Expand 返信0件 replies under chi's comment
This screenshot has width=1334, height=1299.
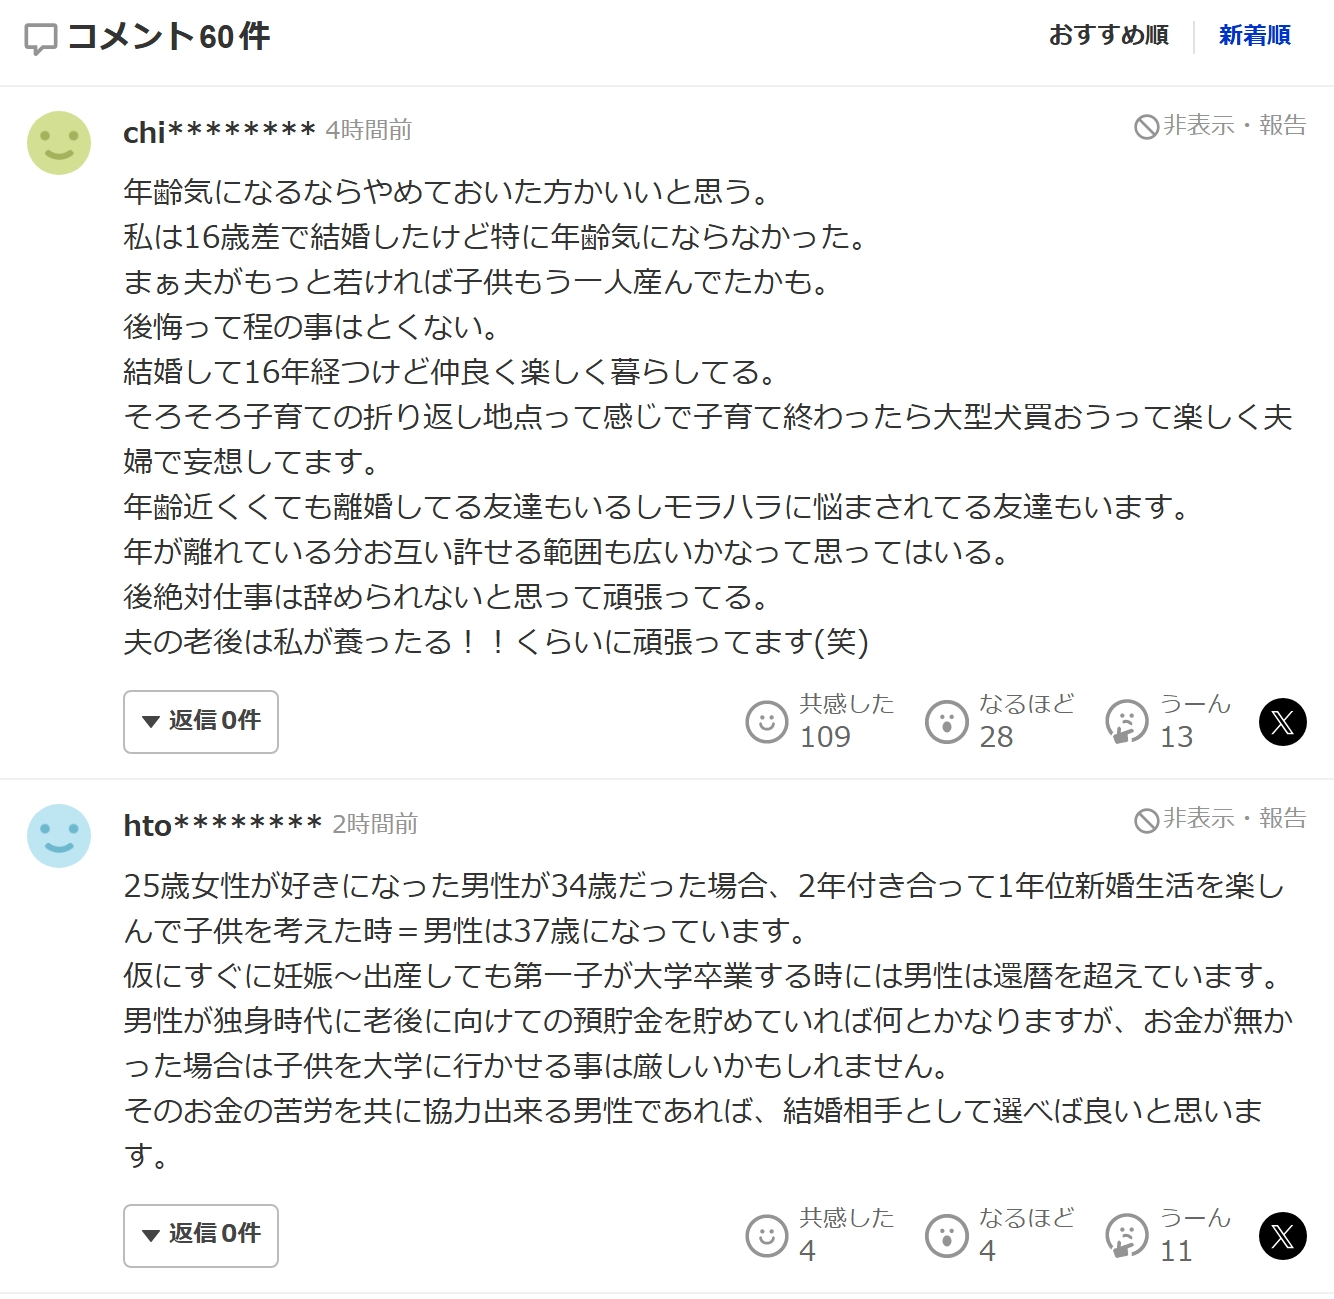pyautogui.click(x=201, y=721)
